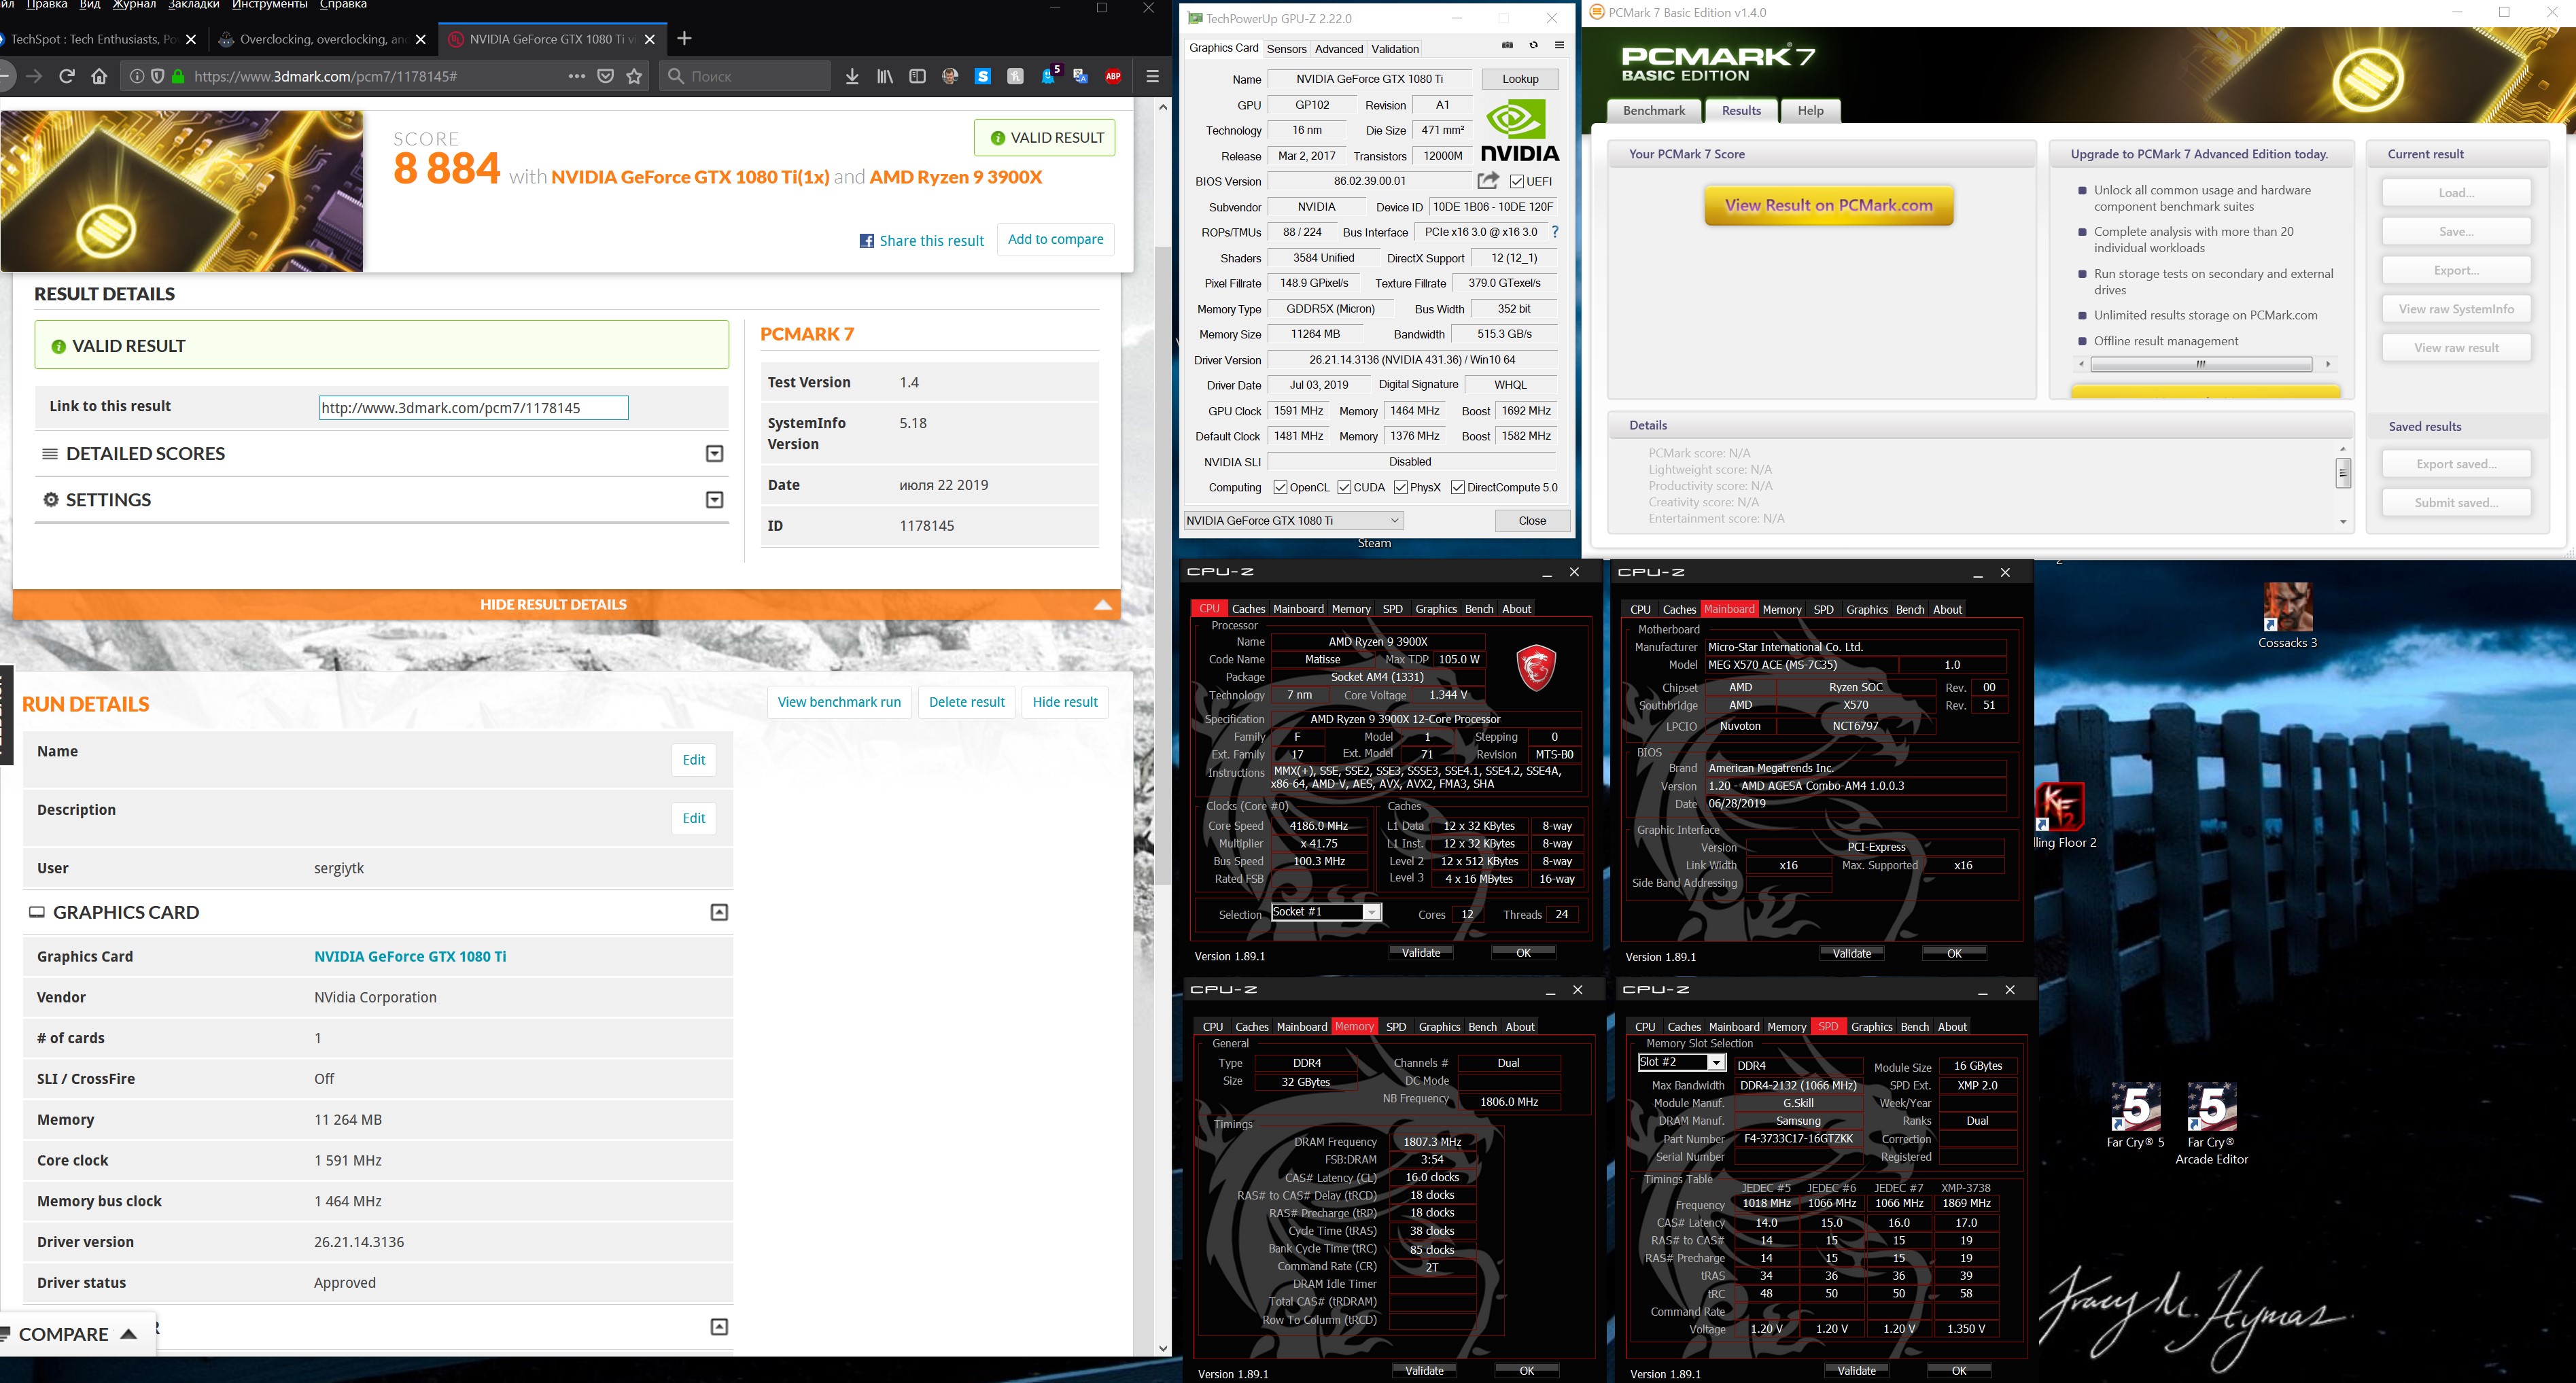Take GPU-Z screenshot with camera icon
The image size is (2576, 1383).
(x=1508, y=45)
